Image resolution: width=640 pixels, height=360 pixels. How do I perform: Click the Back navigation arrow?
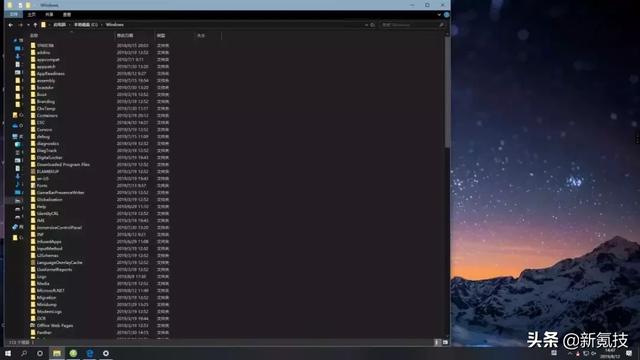click(11, 25)
